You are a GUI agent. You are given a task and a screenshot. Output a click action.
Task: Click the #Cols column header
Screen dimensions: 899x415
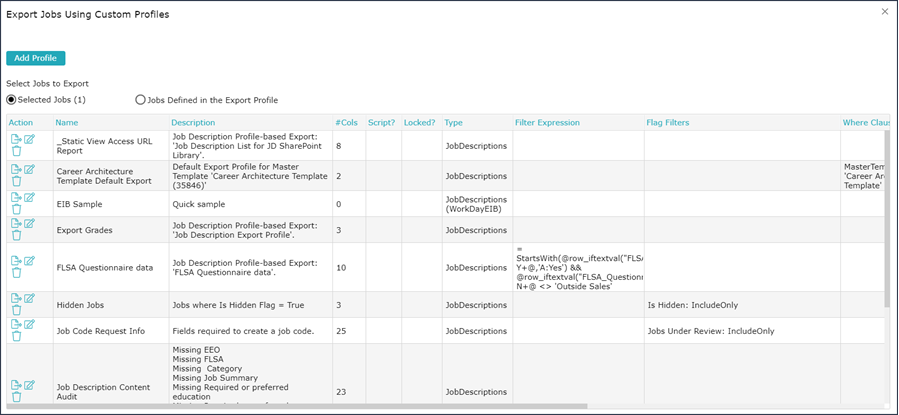345,123
